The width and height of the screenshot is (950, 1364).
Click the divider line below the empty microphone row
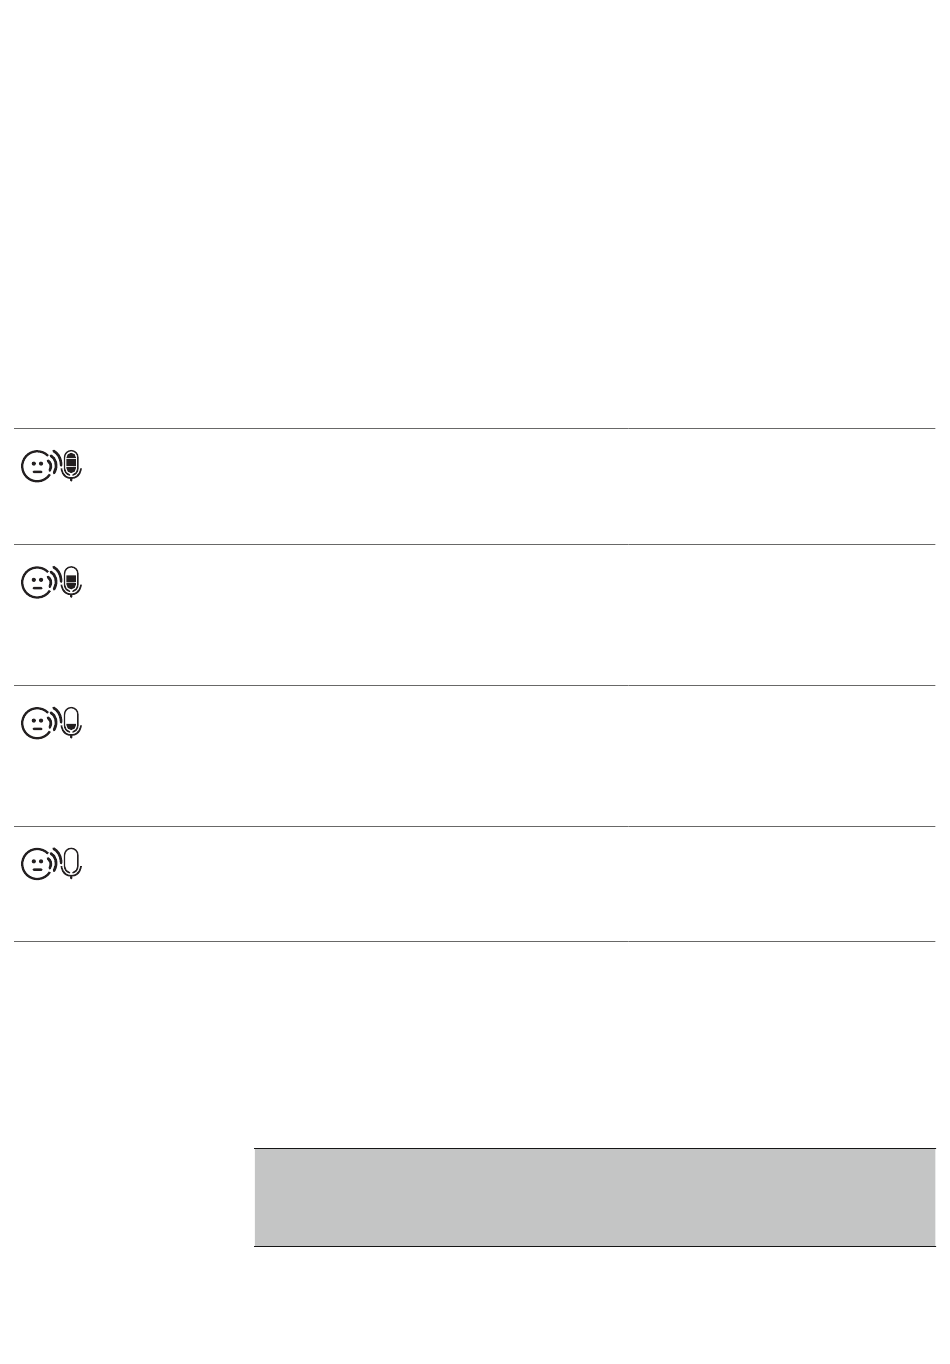pyautogui.click(x=474, y=942)
